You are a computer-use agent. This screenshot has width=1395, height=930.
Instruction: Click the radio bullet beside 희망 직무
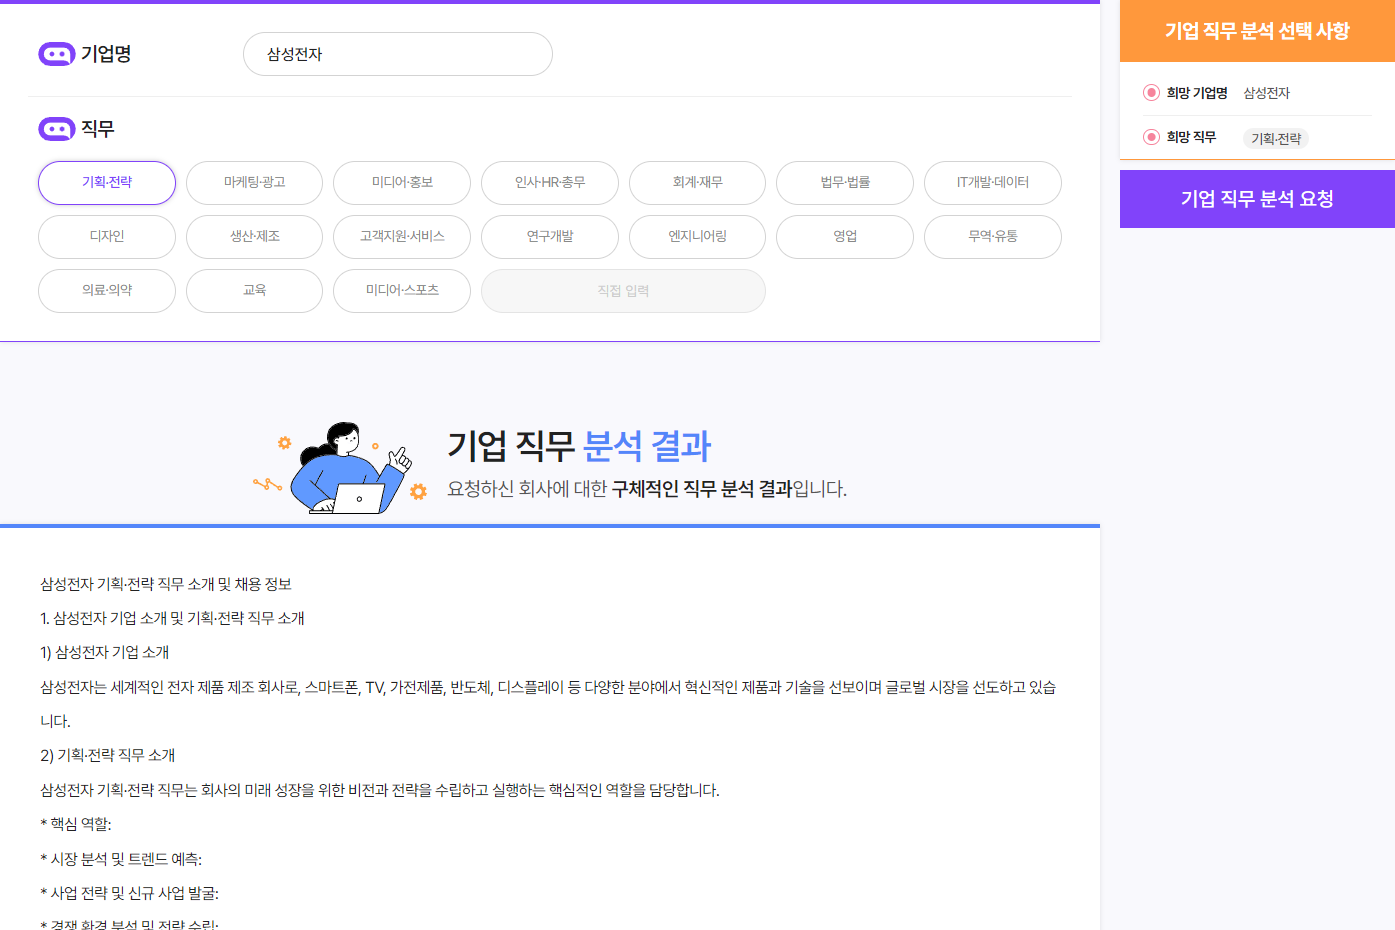tap(1151, 137)
